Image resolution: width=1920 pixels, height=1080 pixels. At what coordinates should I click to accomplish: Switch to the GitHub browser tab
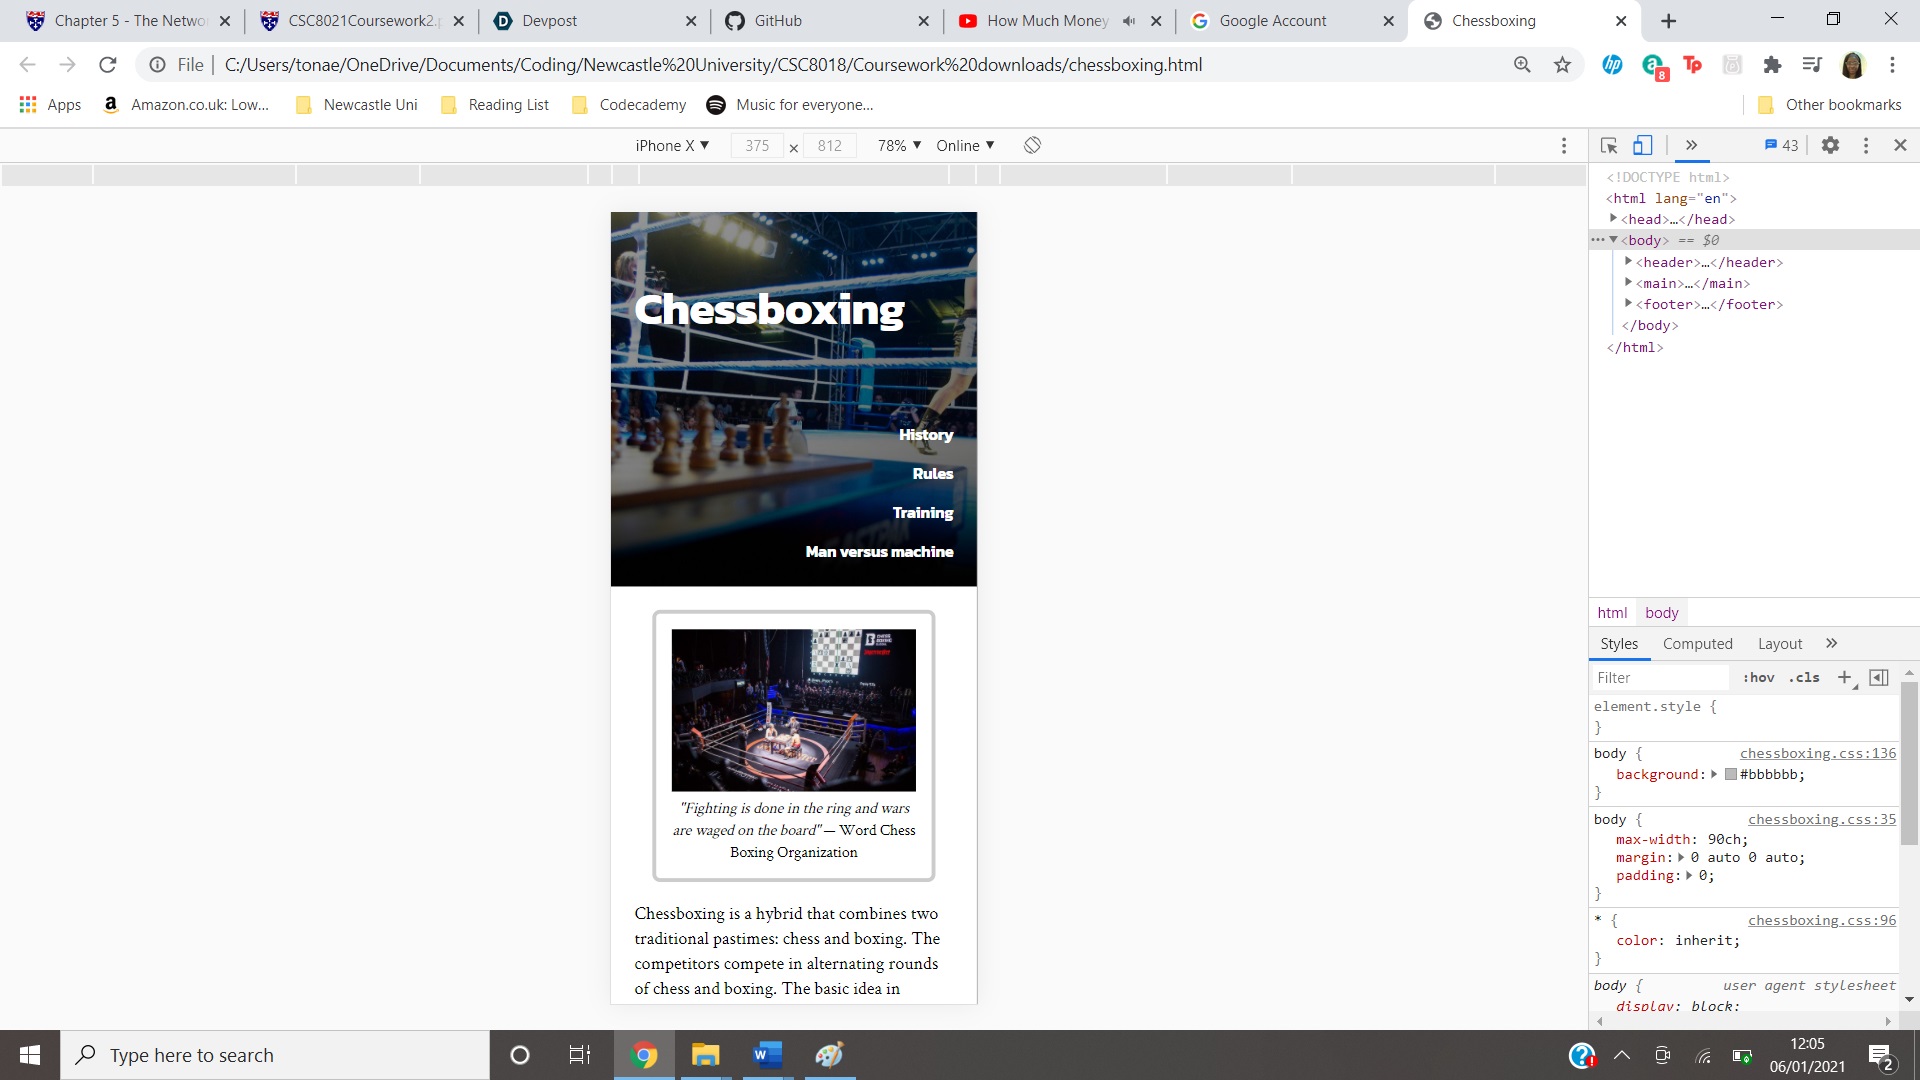coord(778,21)
